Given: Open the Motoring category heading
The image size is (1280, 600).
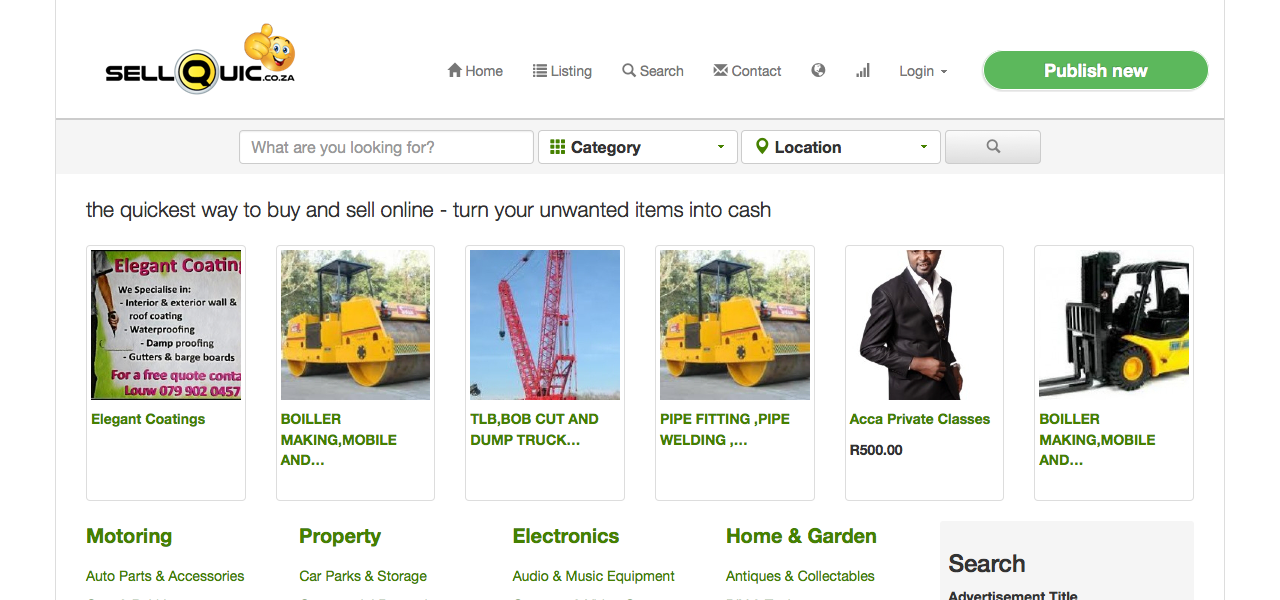Looking at the screenshot, I should coord(129,536).
